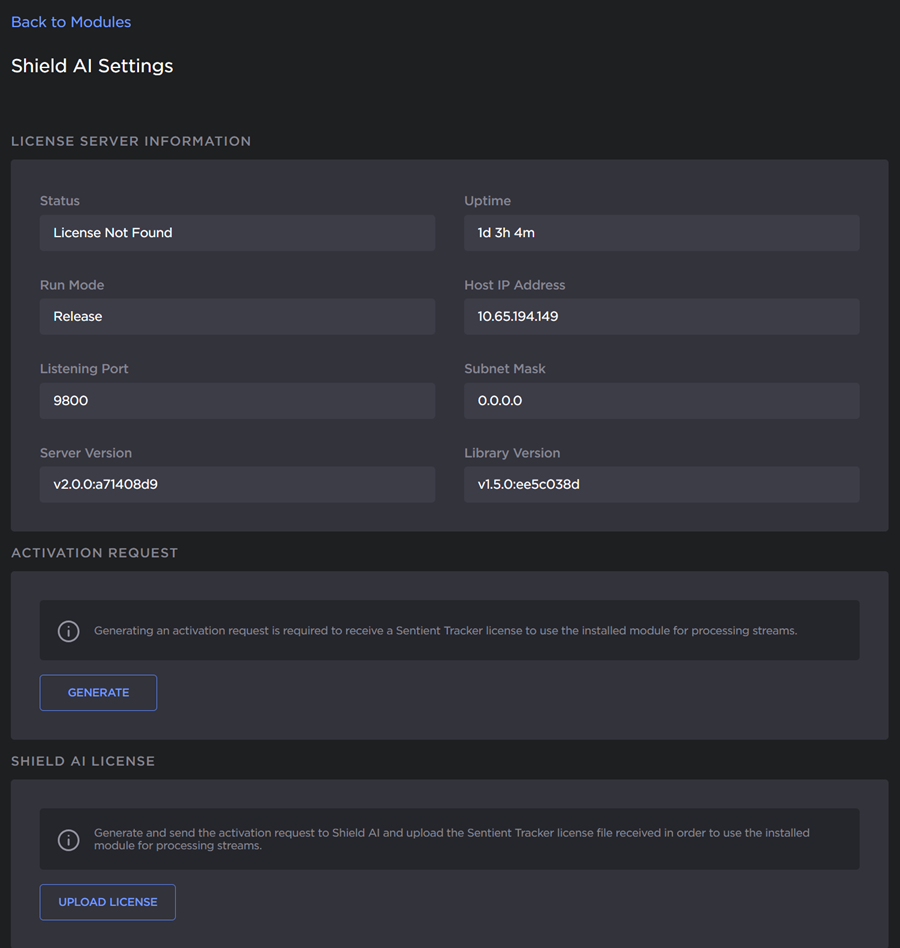Image resolution: width=900 pixels, height=948 pixels.
Task: Click the info icon in Shield AI License
Action: (68, 839)
